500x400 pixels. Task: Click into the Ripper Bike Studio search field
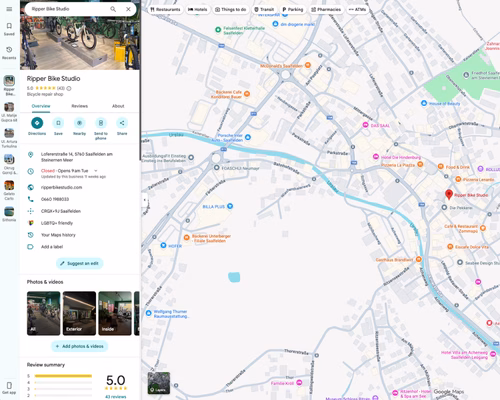click(x=67, y=9)
